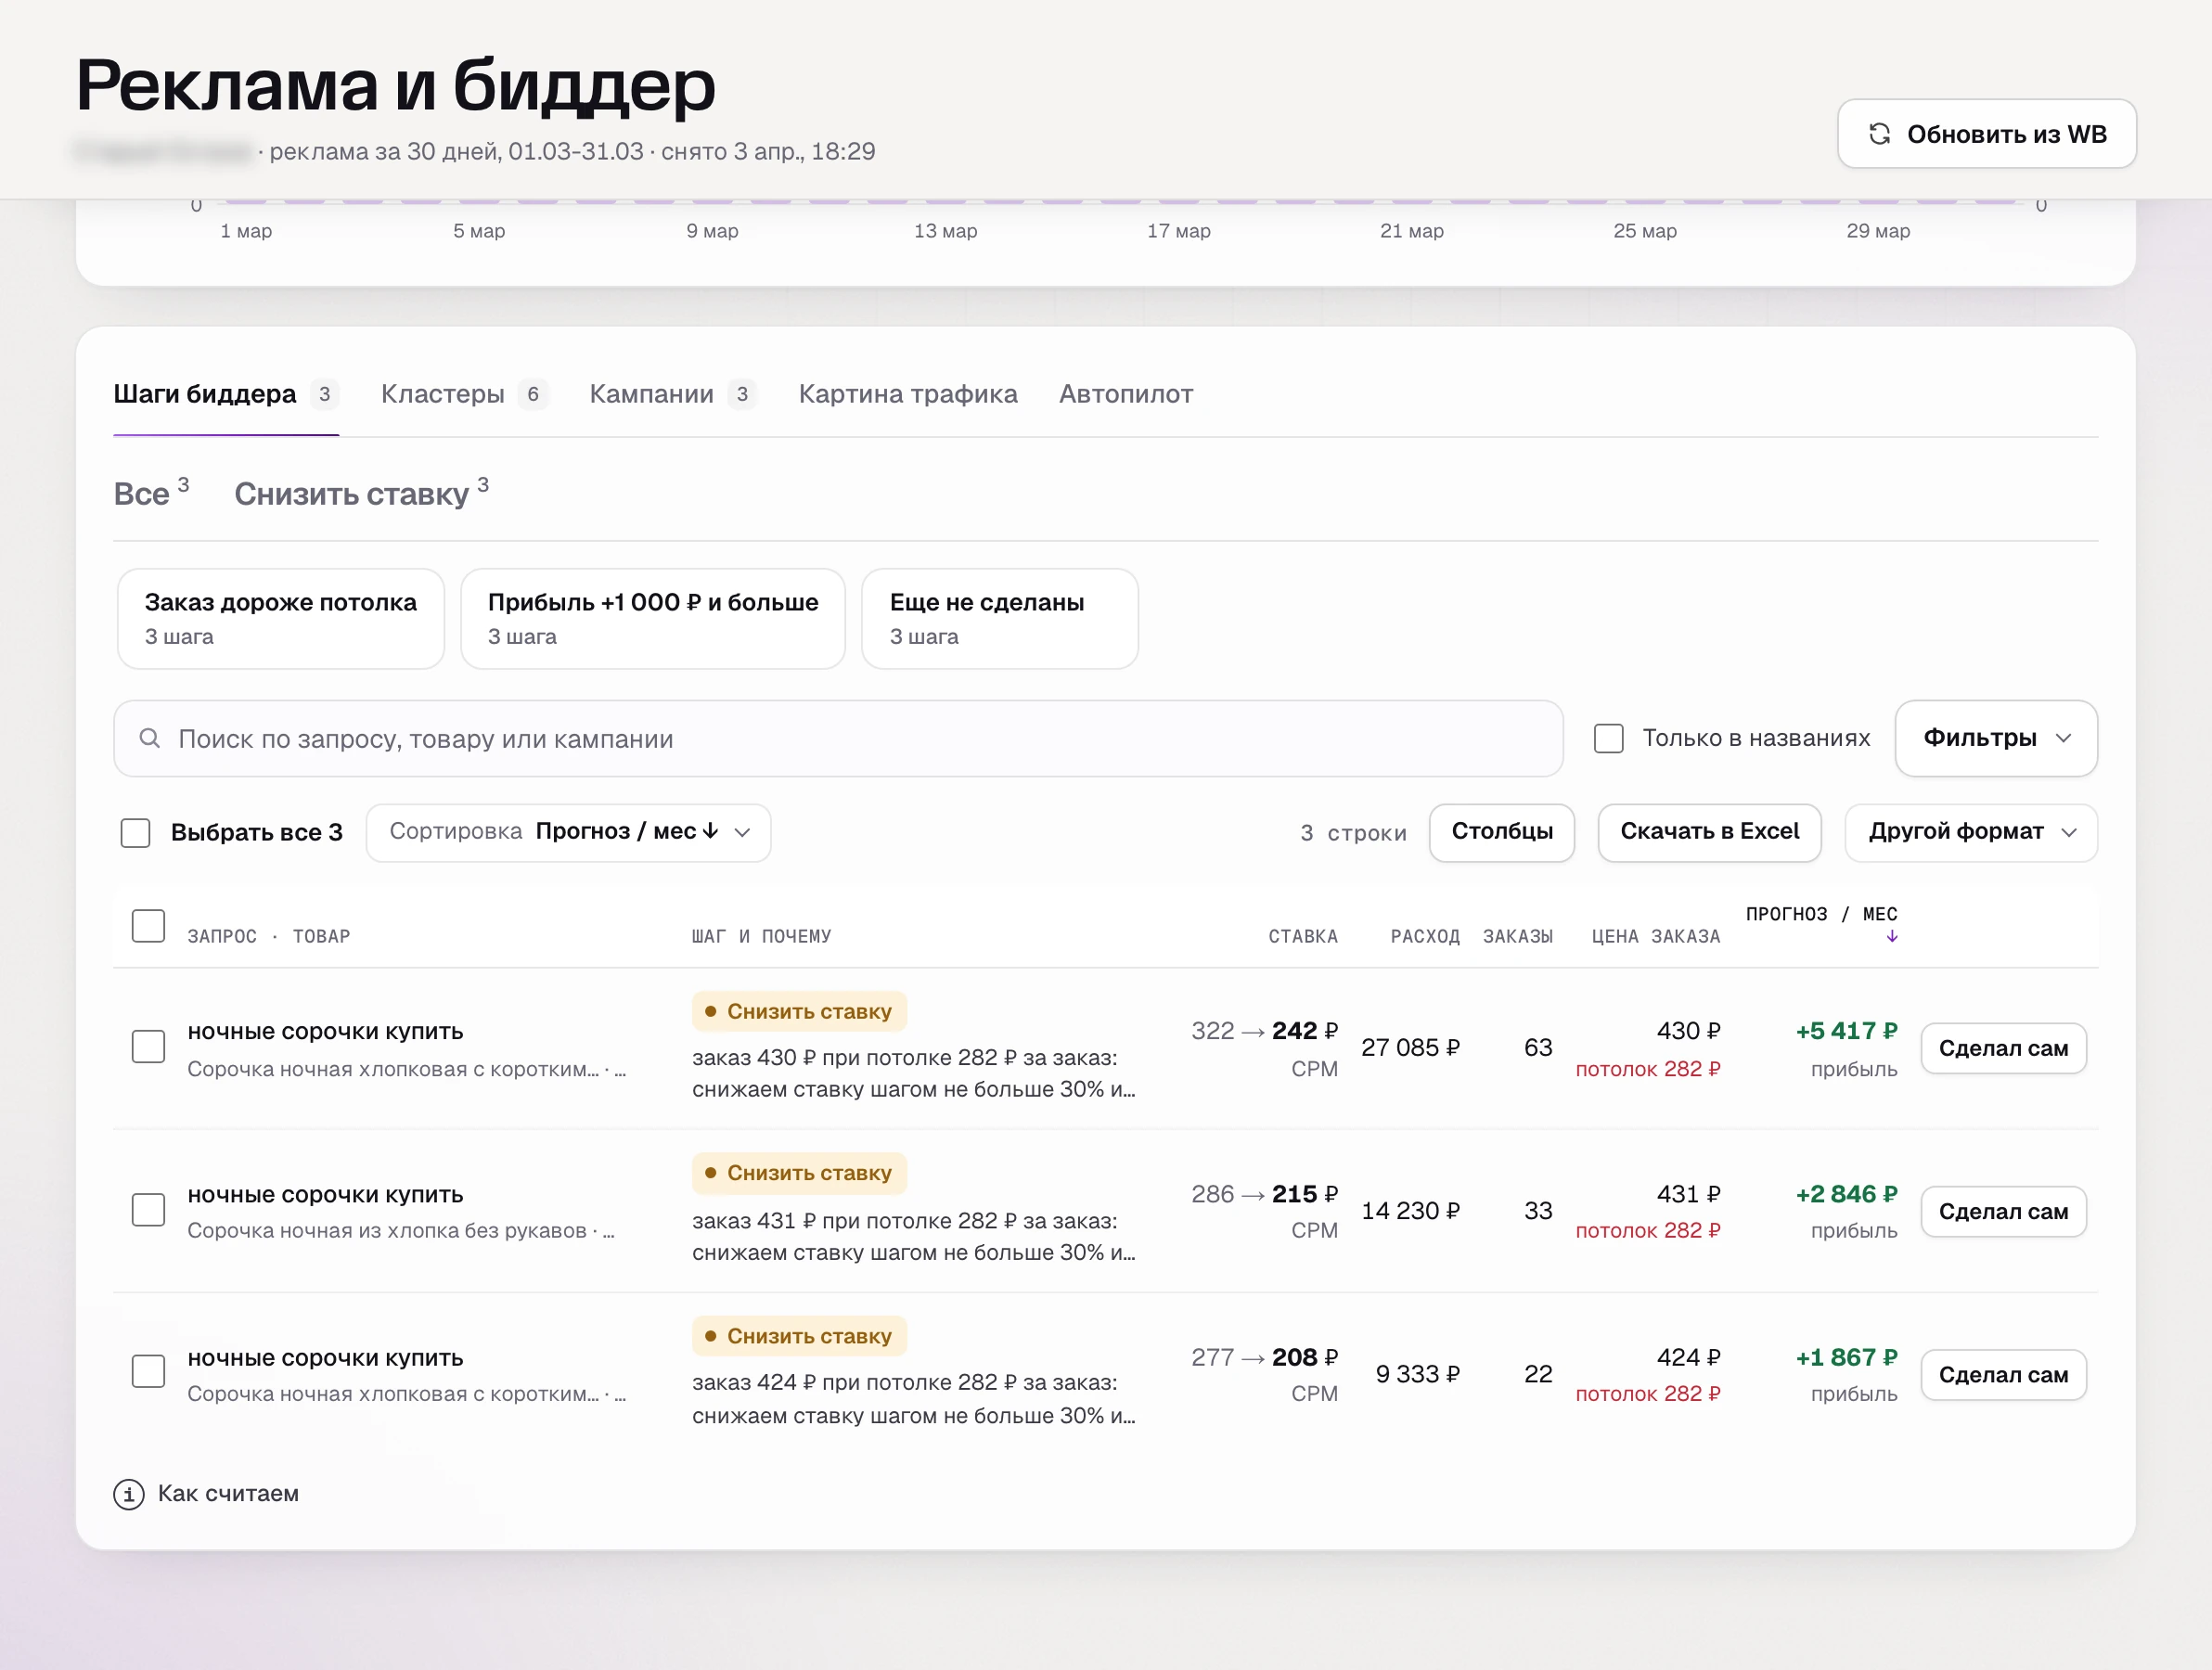This screenshot has width=2212, height=1670.
Task: Click Сделал сам for the +1 867 ₽ row
Action: tap(2002, 1375)
